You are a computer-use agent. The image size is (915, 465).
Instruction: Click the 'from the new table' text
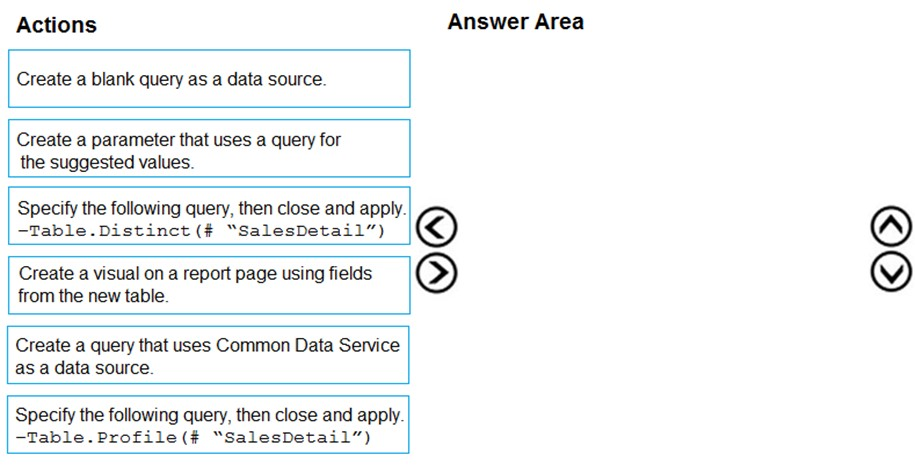click(x=93, y=296)
